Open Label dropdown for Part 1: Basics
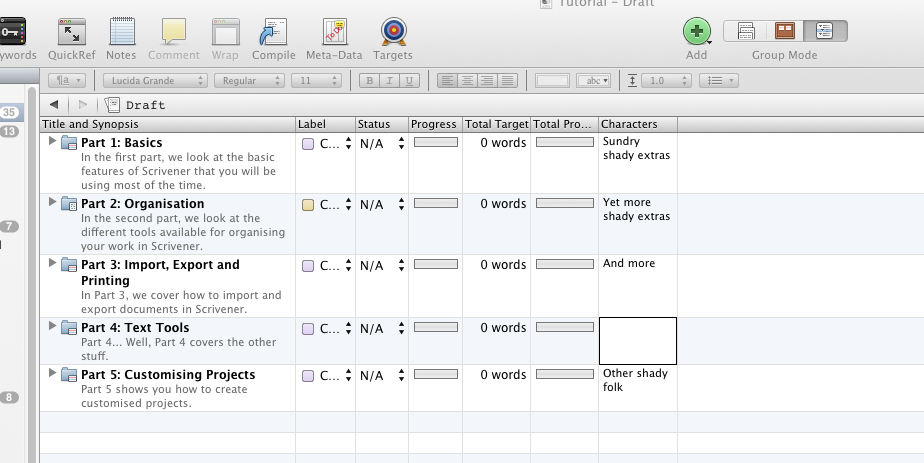 point(327,144)
